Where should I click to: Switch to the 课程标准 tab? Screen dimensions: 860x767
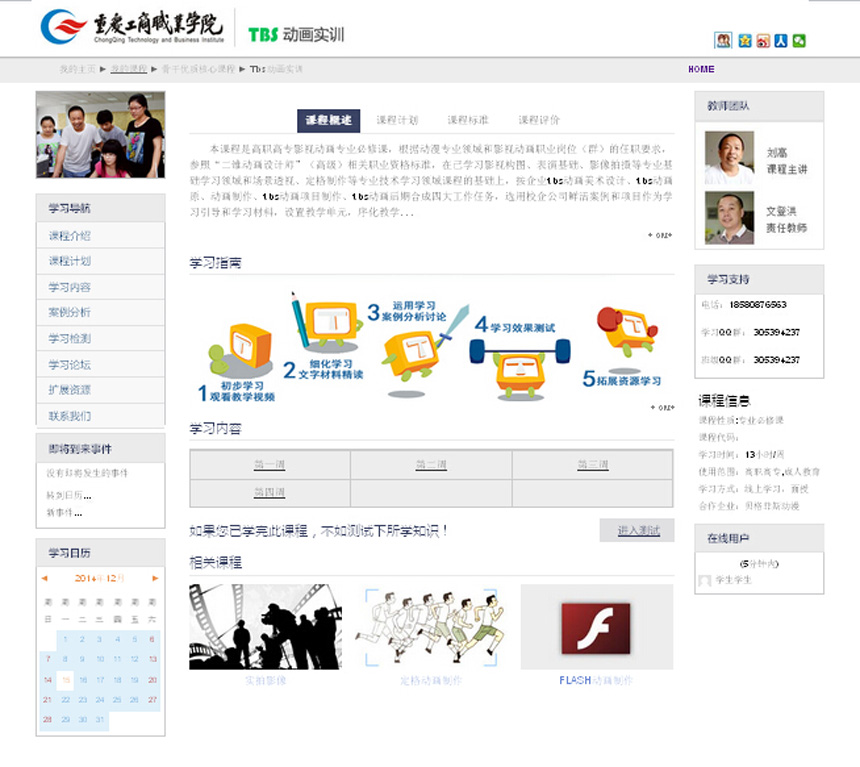[x=468, y=120]
